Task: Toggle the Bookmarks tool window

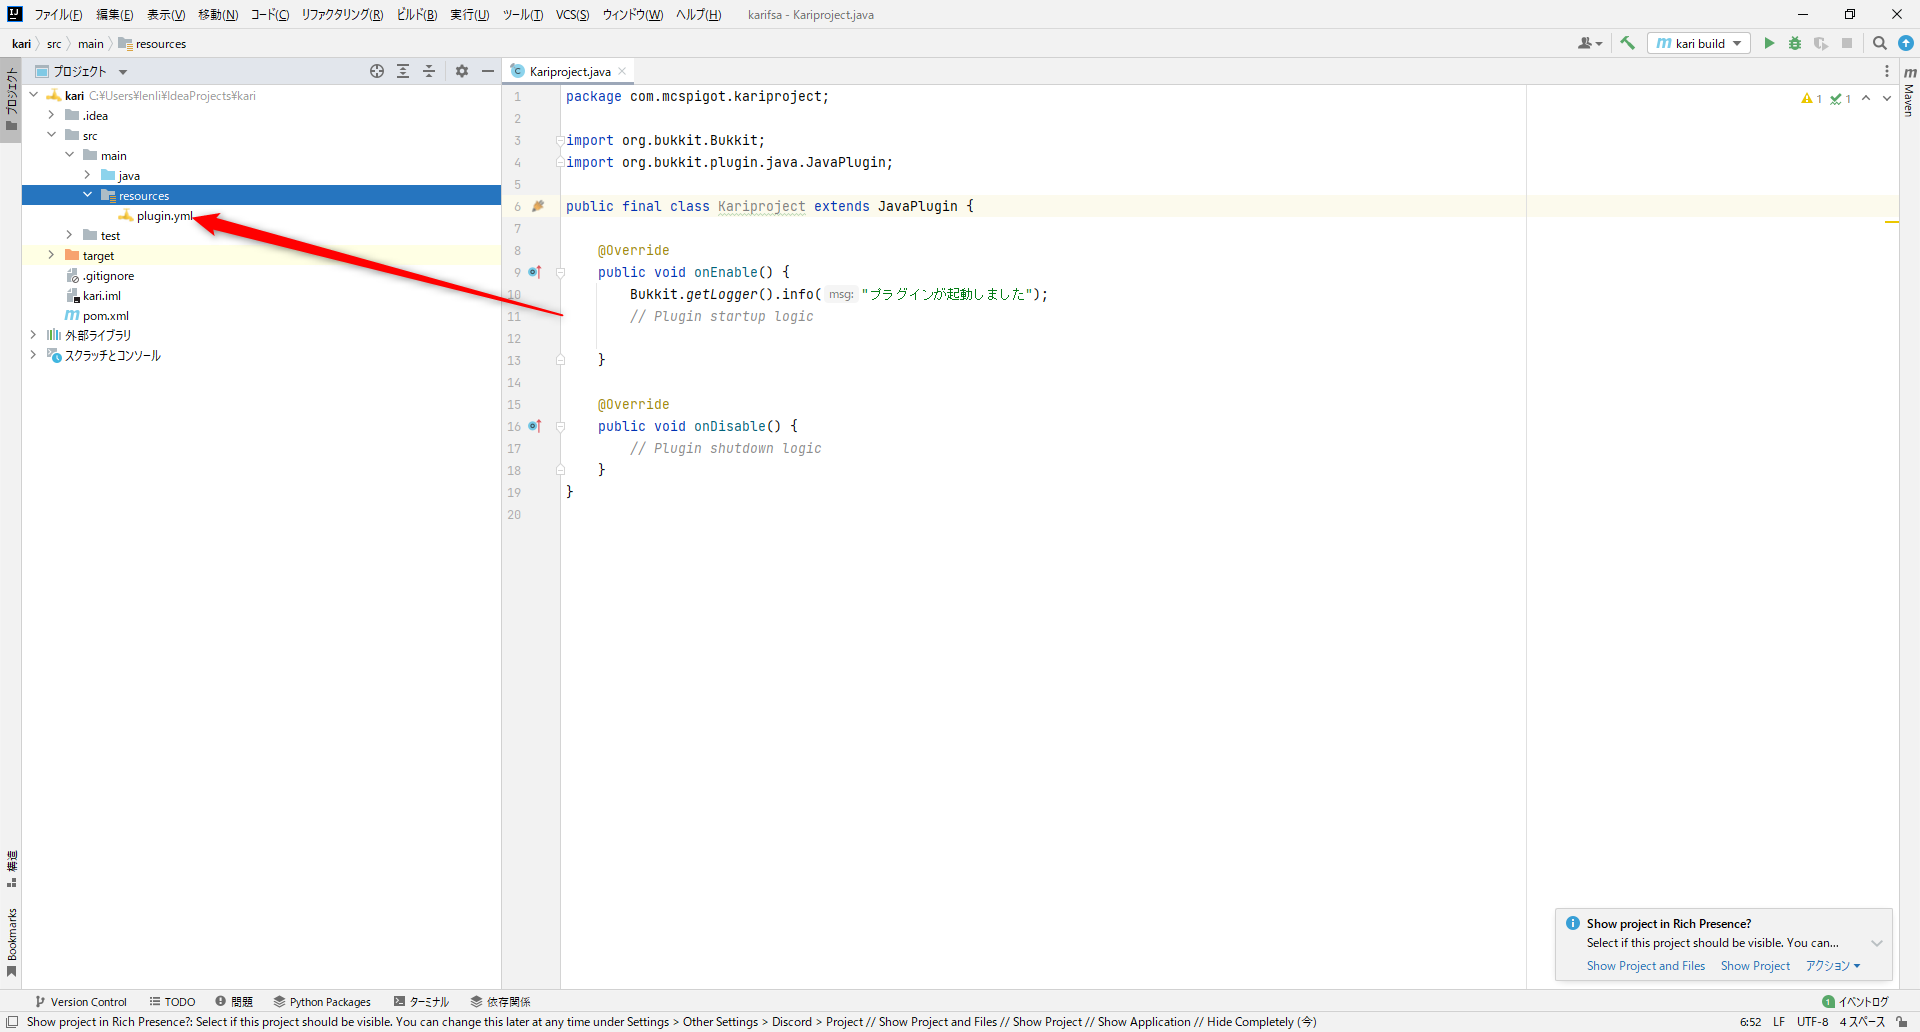Action: click(12, 941)
